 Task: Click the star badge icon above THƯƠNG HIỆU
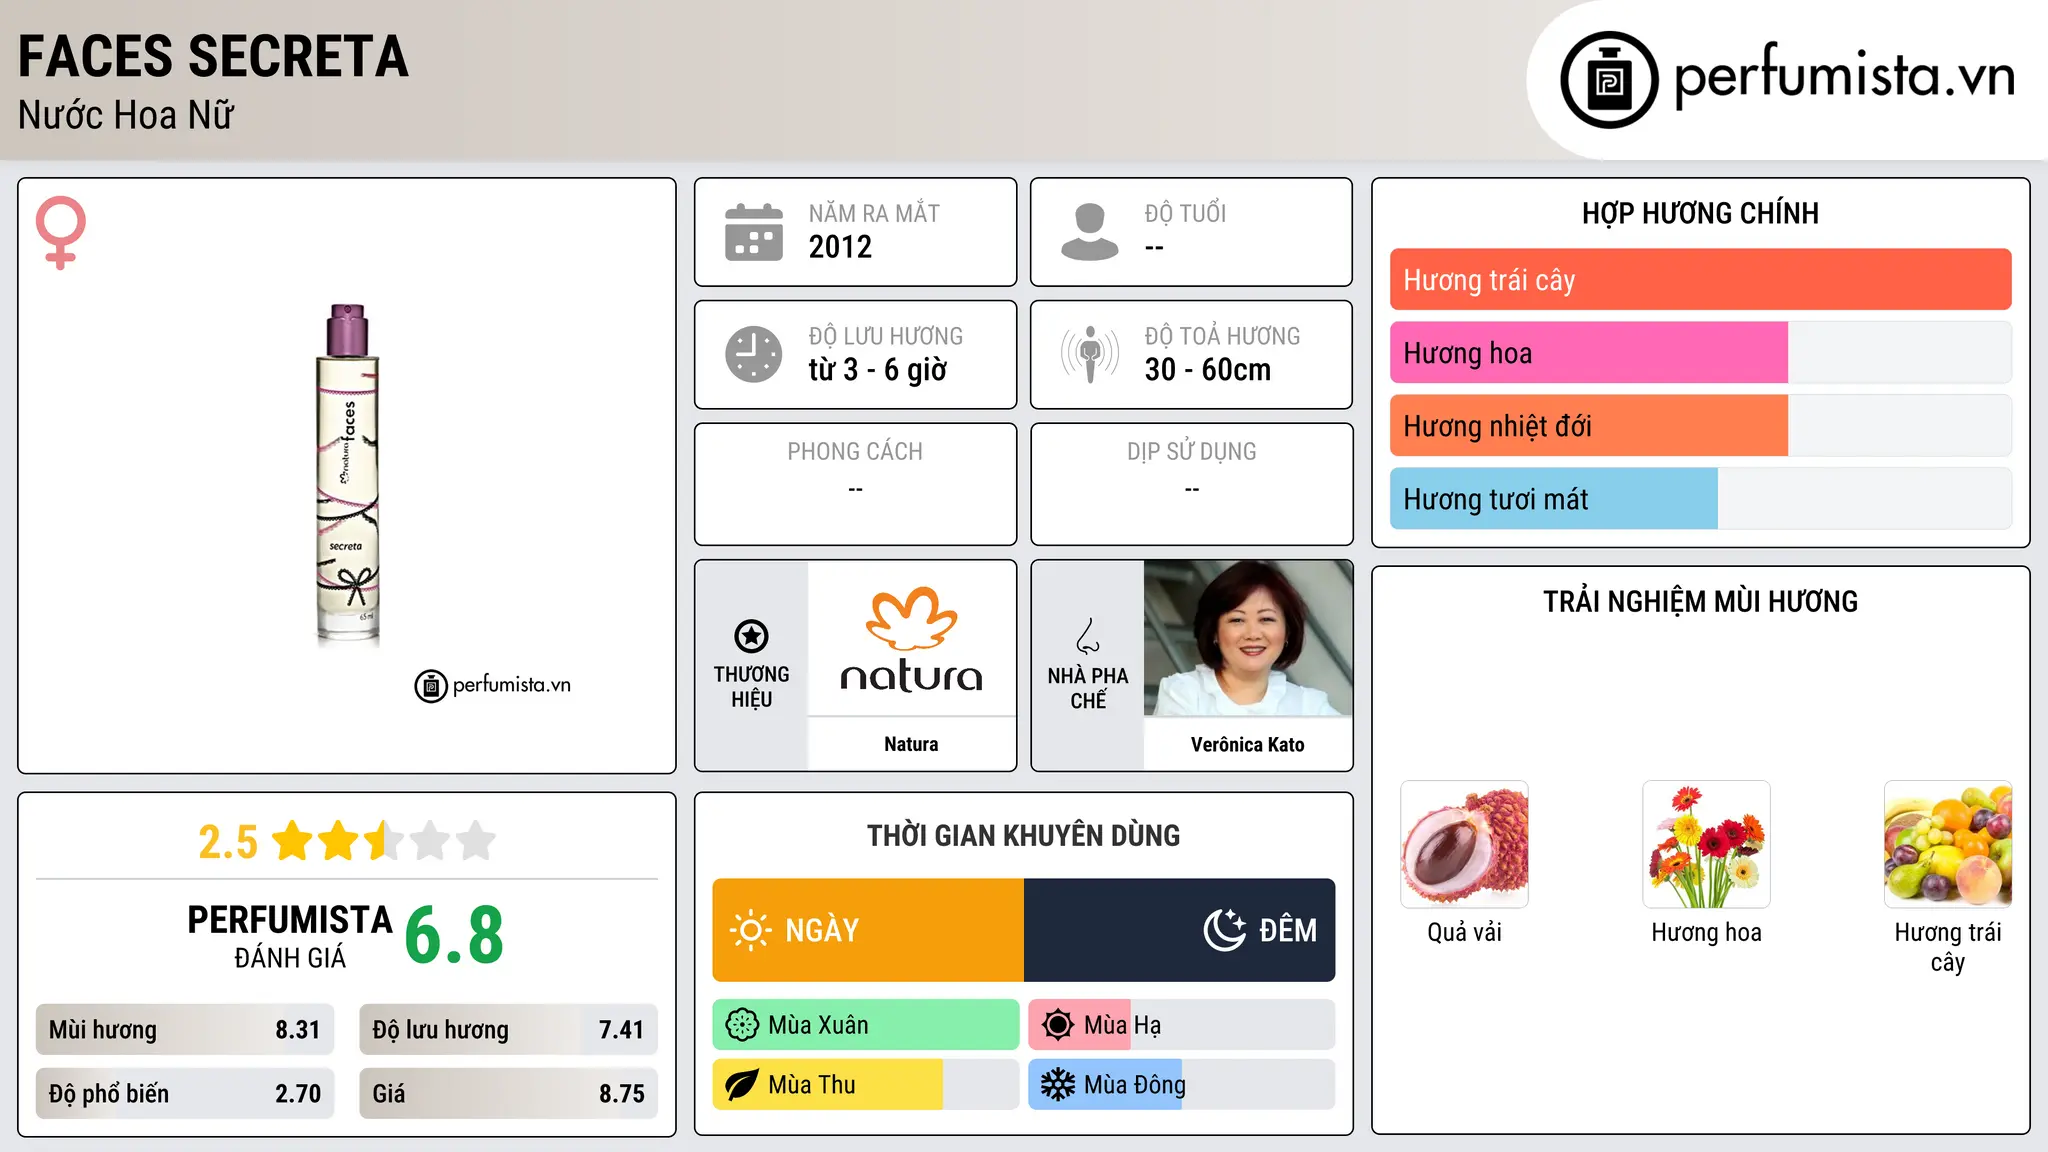click(x=751, y=636)
